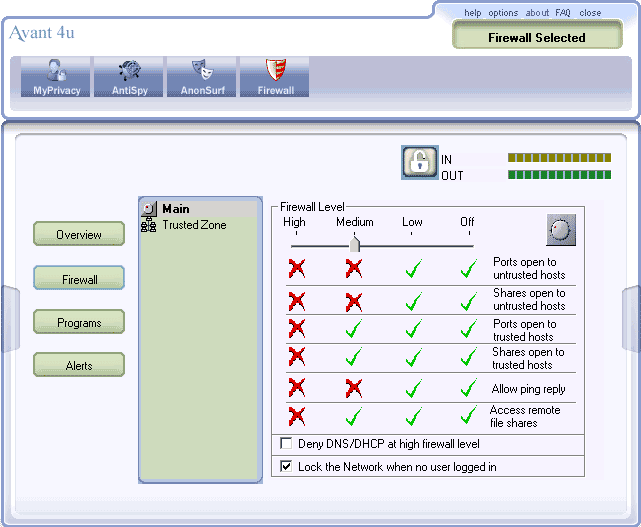Open the help menu link
The height and width of the screenshot is (527, 641).
point(473,13)
